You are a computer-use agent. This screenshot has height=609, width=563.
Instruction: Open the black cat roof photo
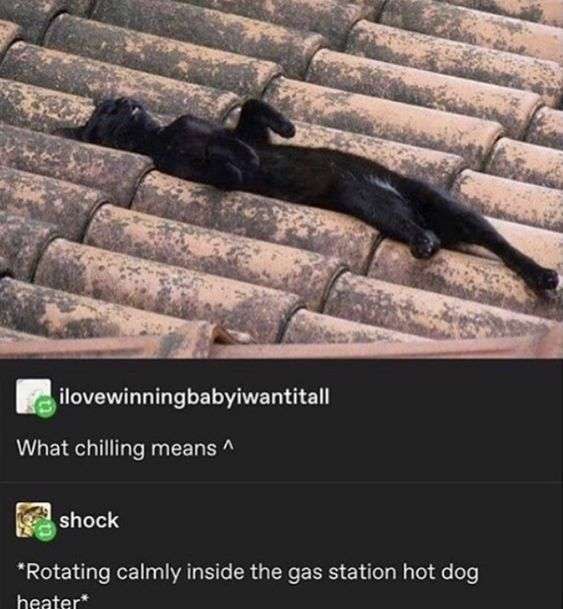282,179
